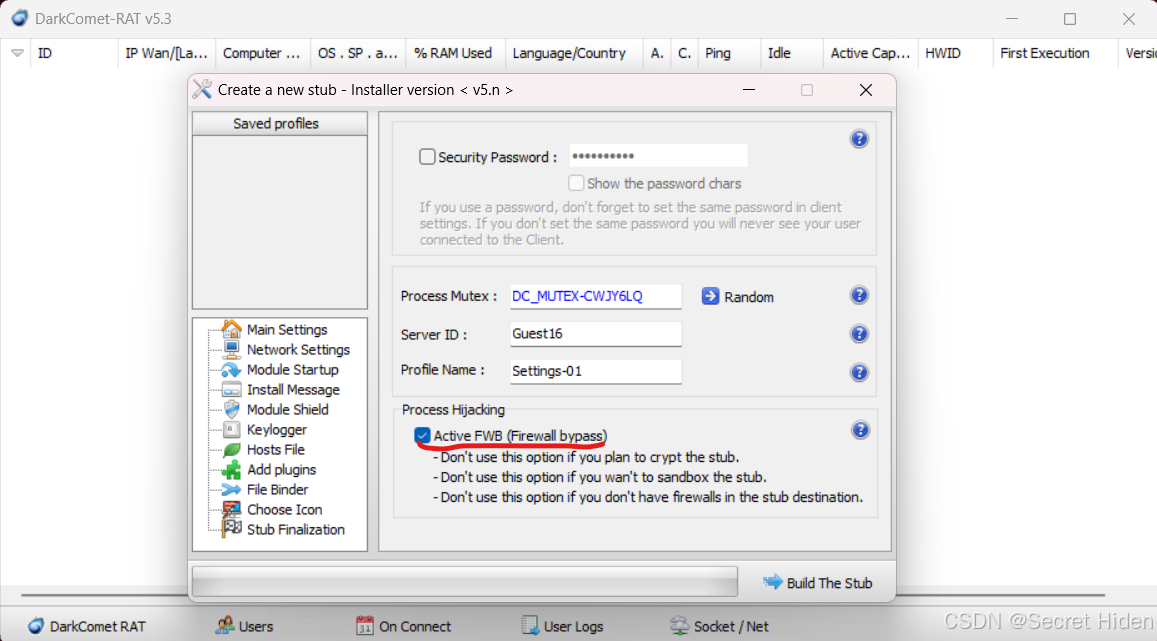Viewport: 1157px width, 641px height.
Task: Open Keylogger icon in tree
Action: (232, 429)
